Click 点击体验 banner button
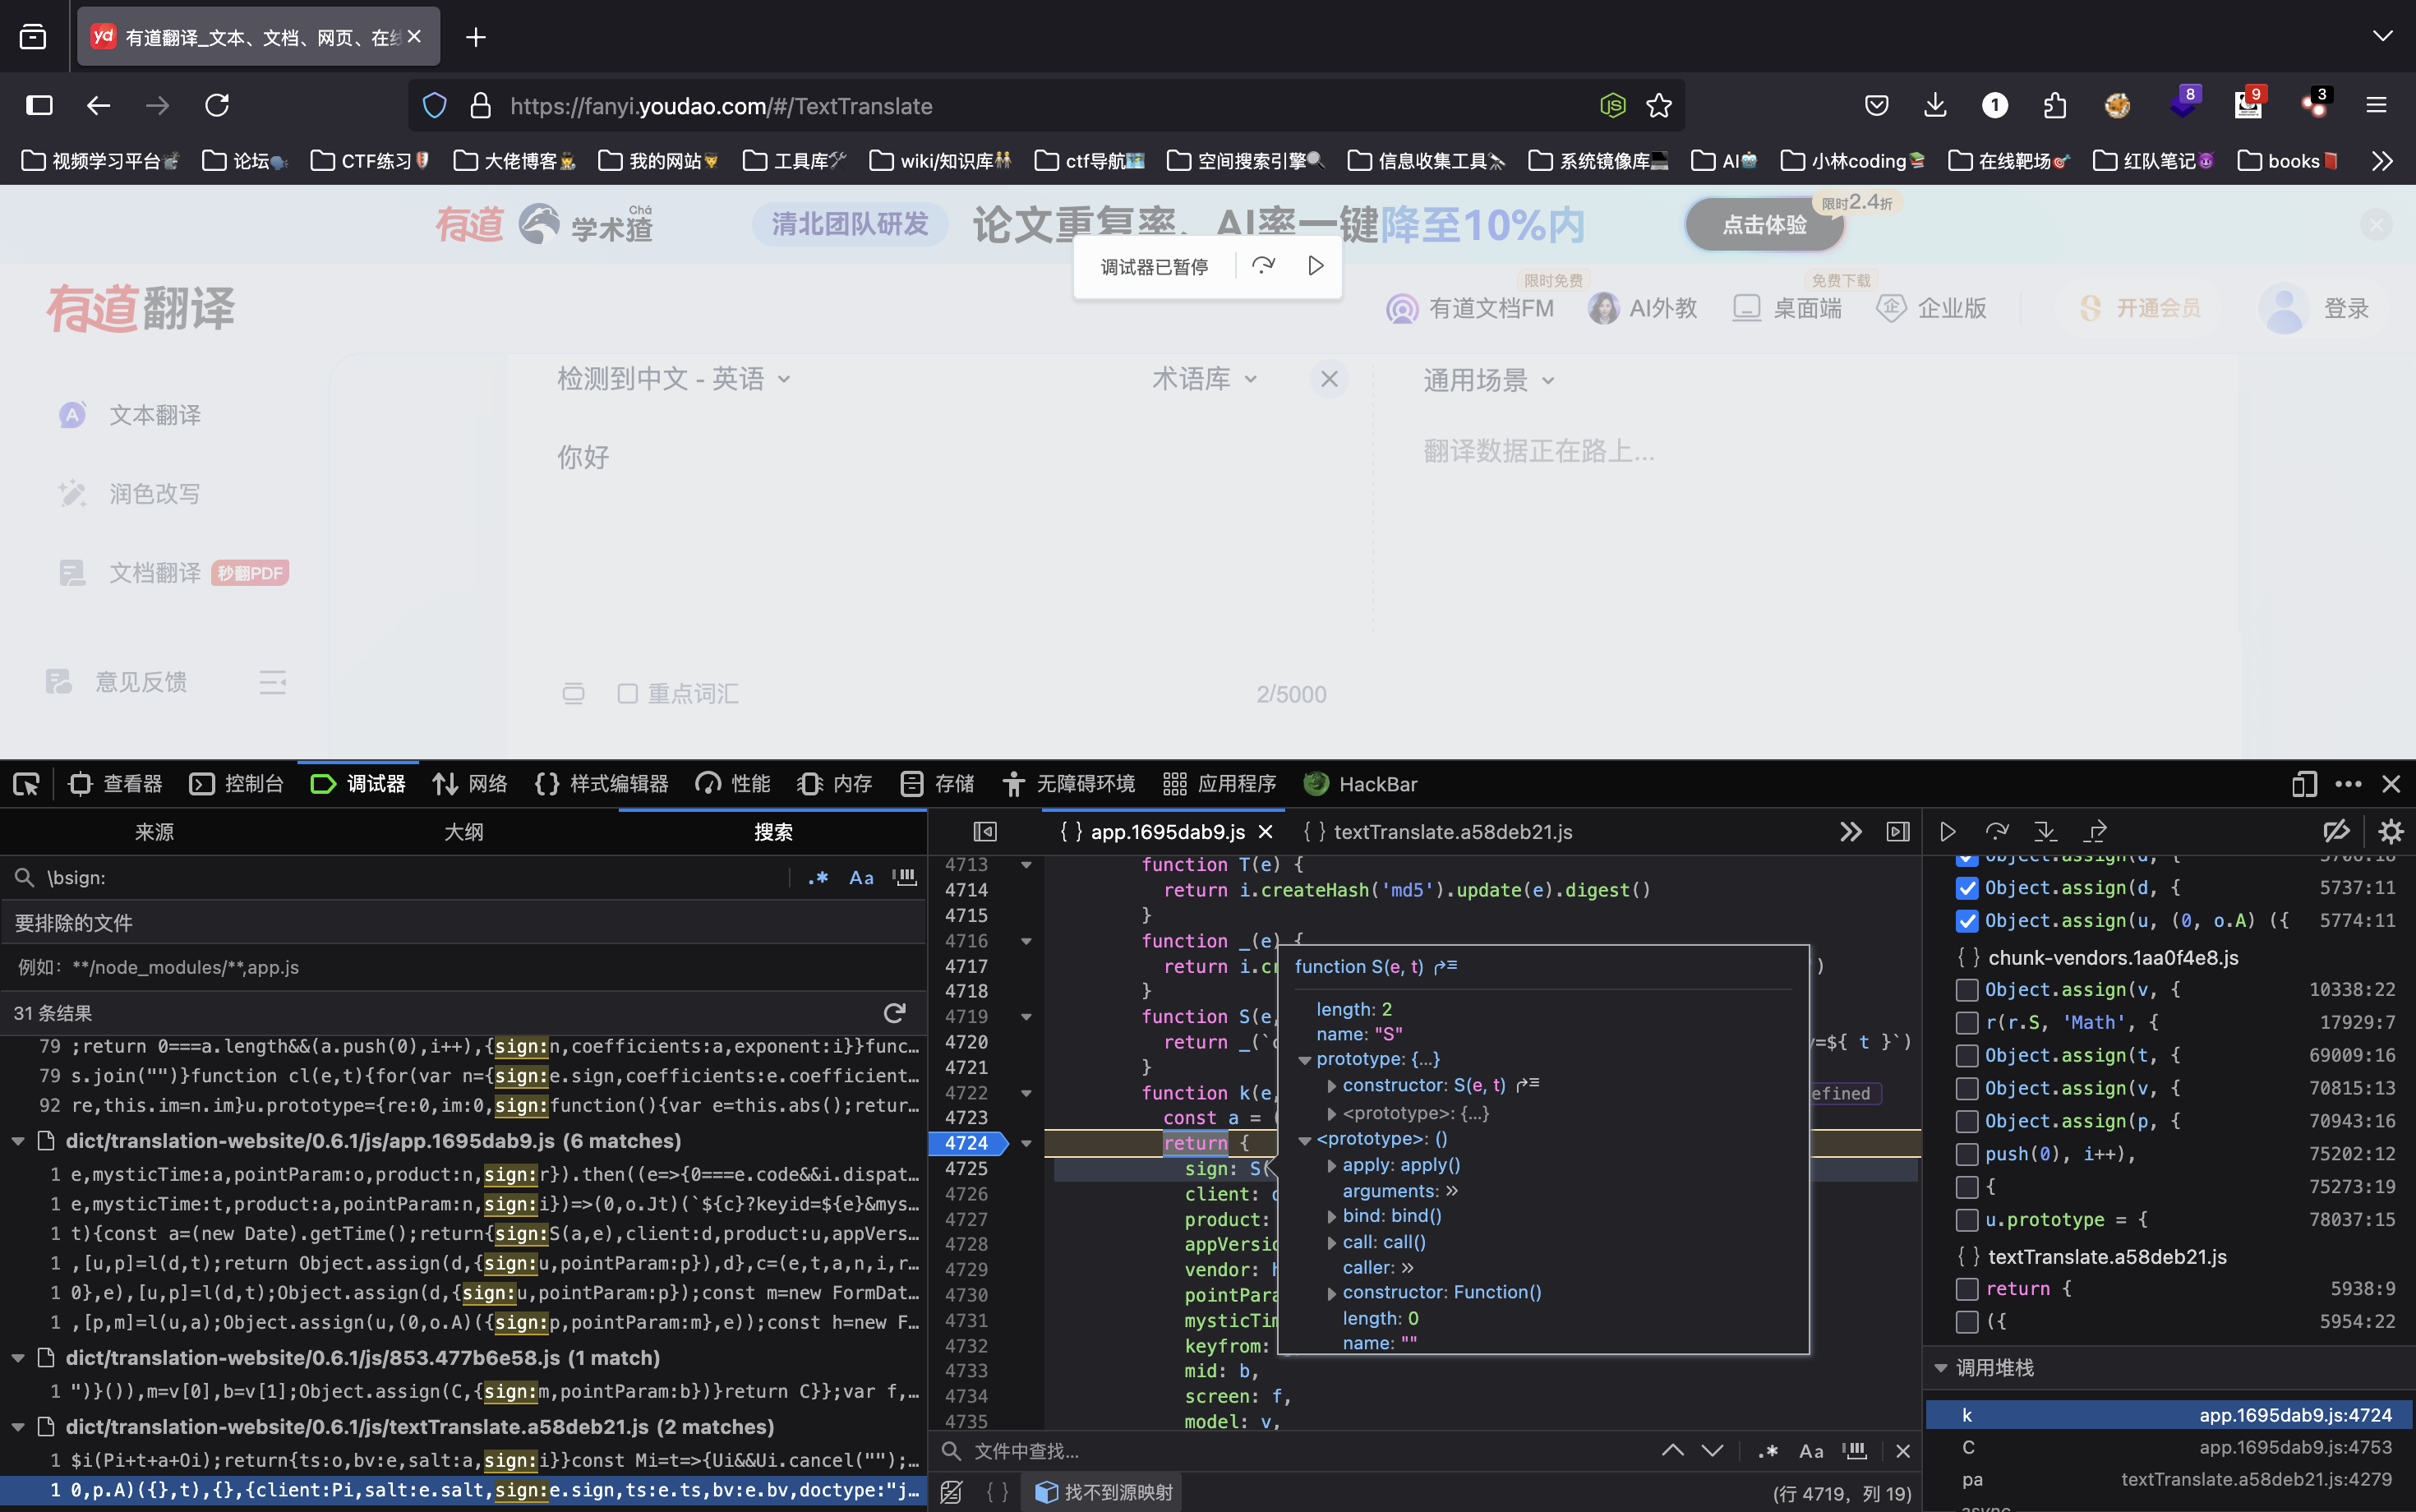Screen dimensions: 2416x1512 tap(1764, 225)
